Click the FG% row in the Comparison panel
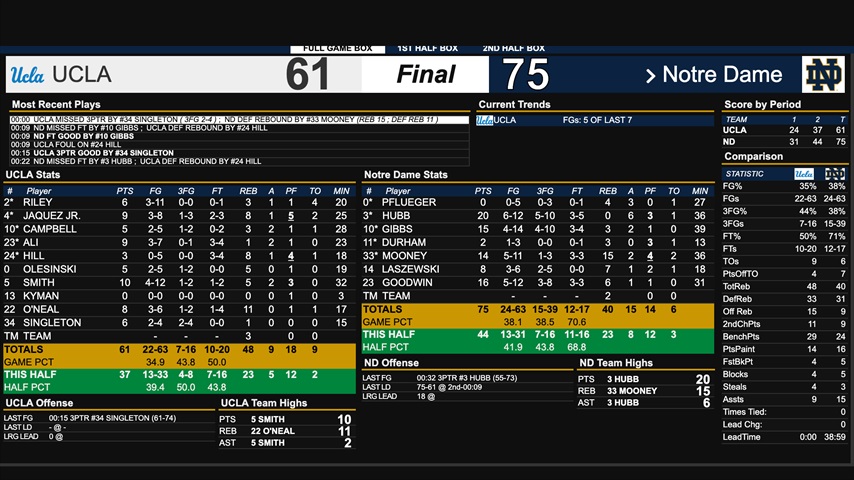 coord(785,186)
